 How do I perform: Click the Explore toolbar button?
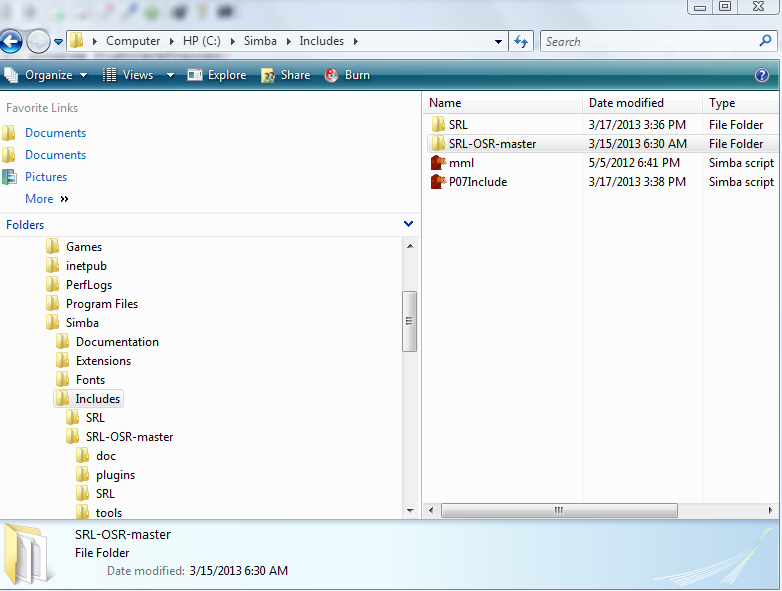coord(217,75)
